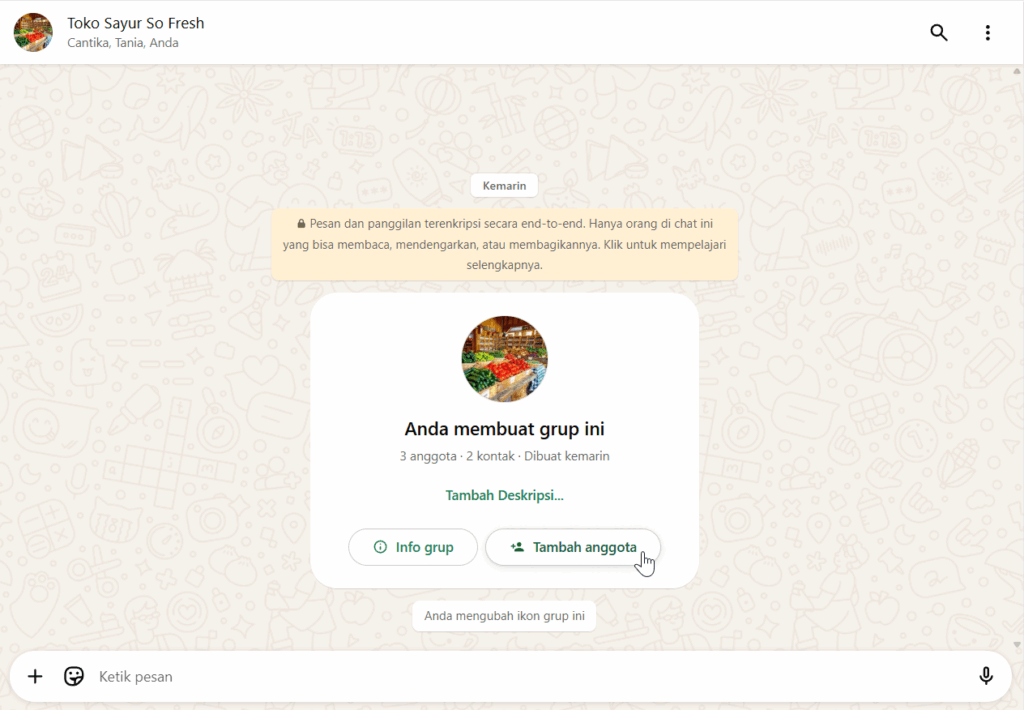This screenshot has height=710, width=1024.
Task: Click the plus attach icon by message box
Action: point(35,676)
